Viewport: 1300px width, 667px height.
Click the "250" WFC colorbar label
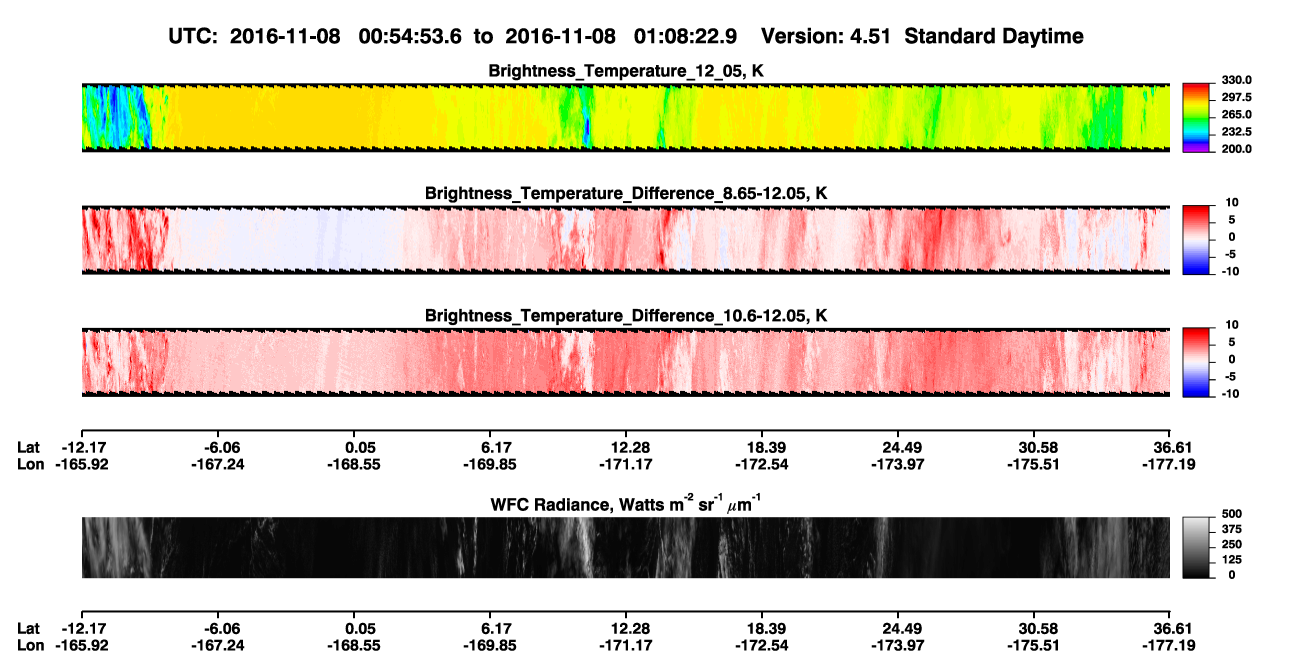pos(1231,546)
